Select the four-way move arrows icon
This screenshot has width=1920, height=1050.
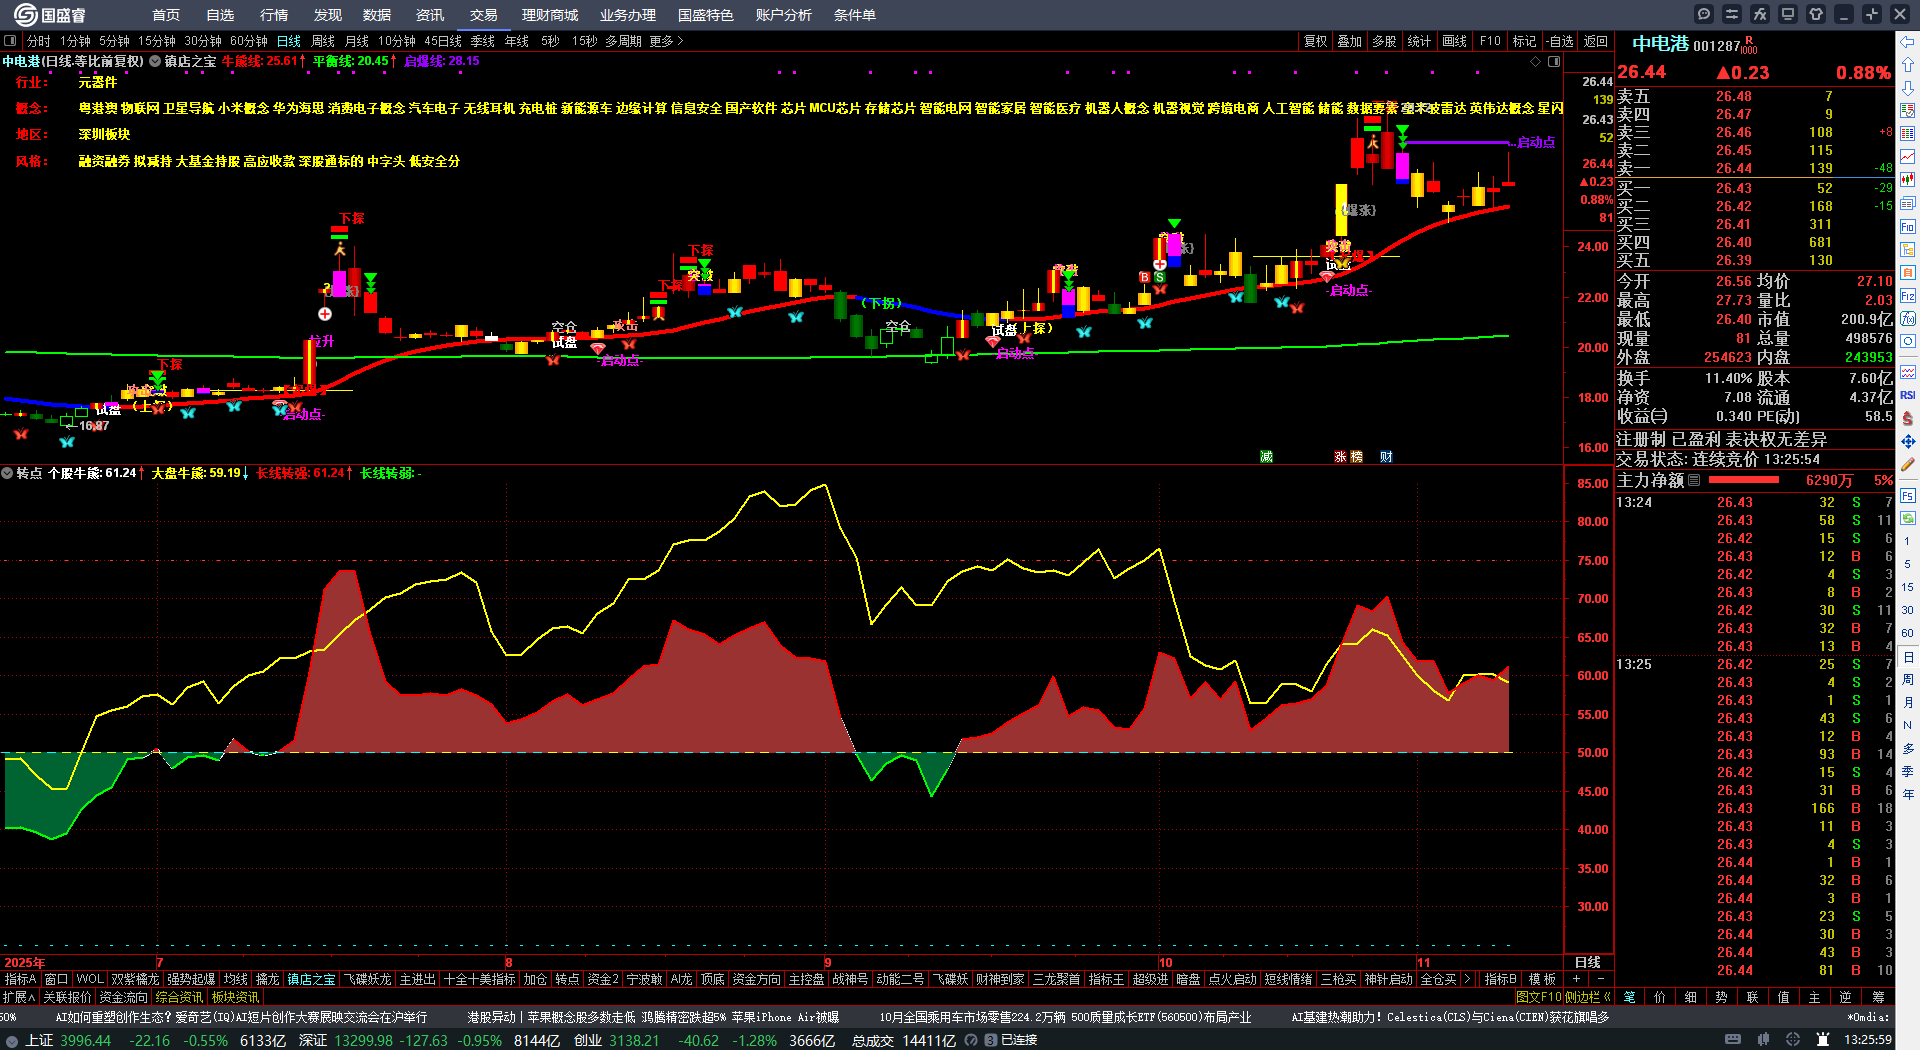pos(1908,441)
